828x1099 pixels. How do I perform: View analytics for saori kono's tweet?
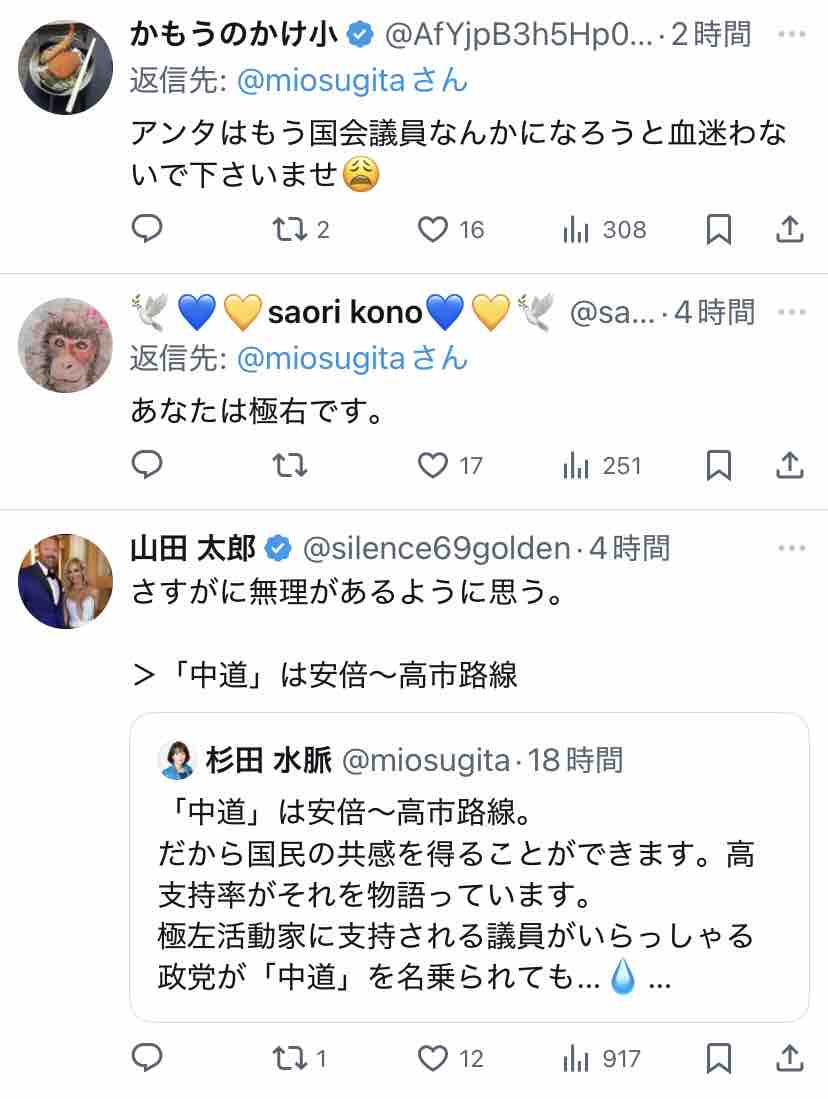pyautogui.click(x=577, y=465)
